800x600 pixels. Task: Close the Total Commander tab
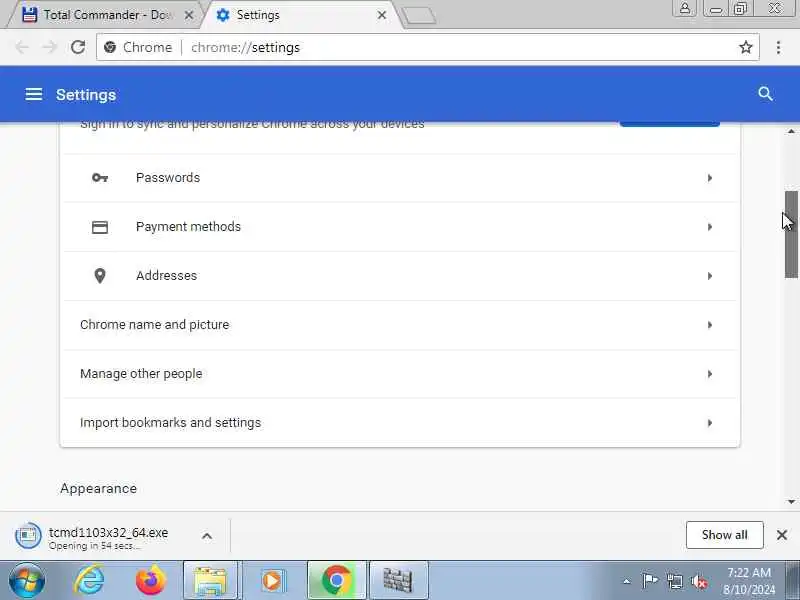[189, 15]
